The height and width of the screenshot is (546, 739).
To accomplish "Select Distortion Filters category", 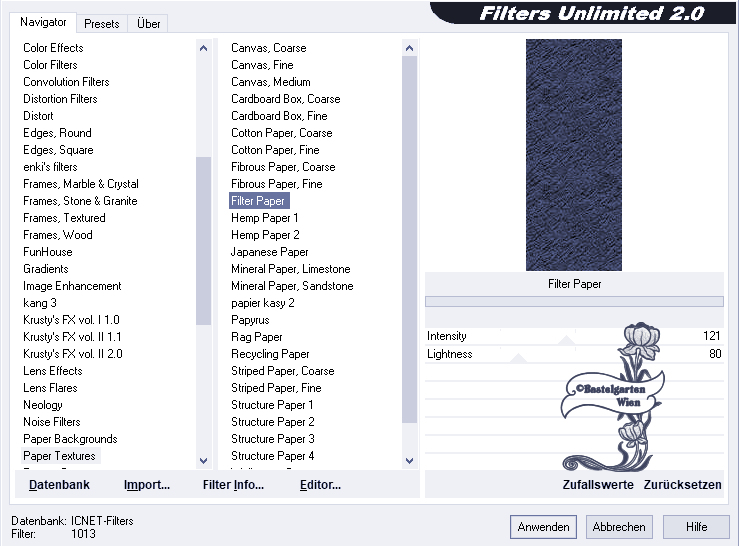I will coord(60,99).
